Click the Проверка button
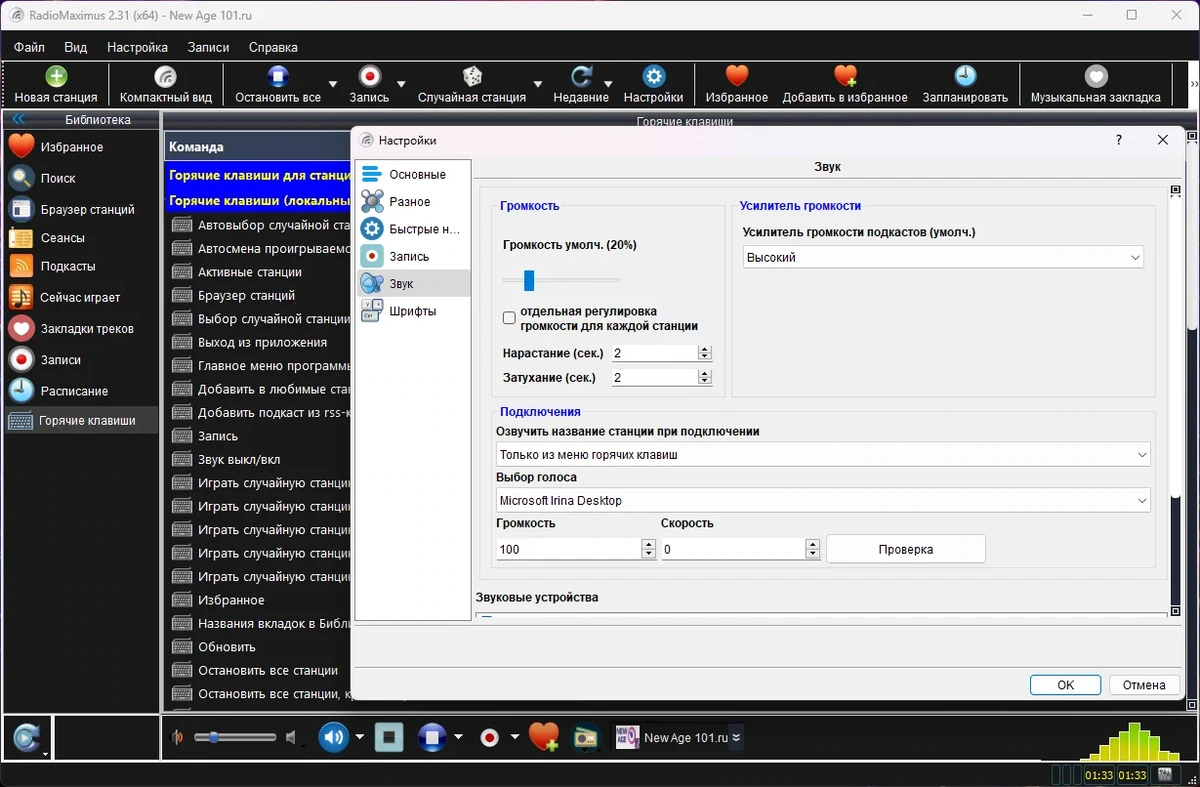1200x787 pixels. point(906,549)
